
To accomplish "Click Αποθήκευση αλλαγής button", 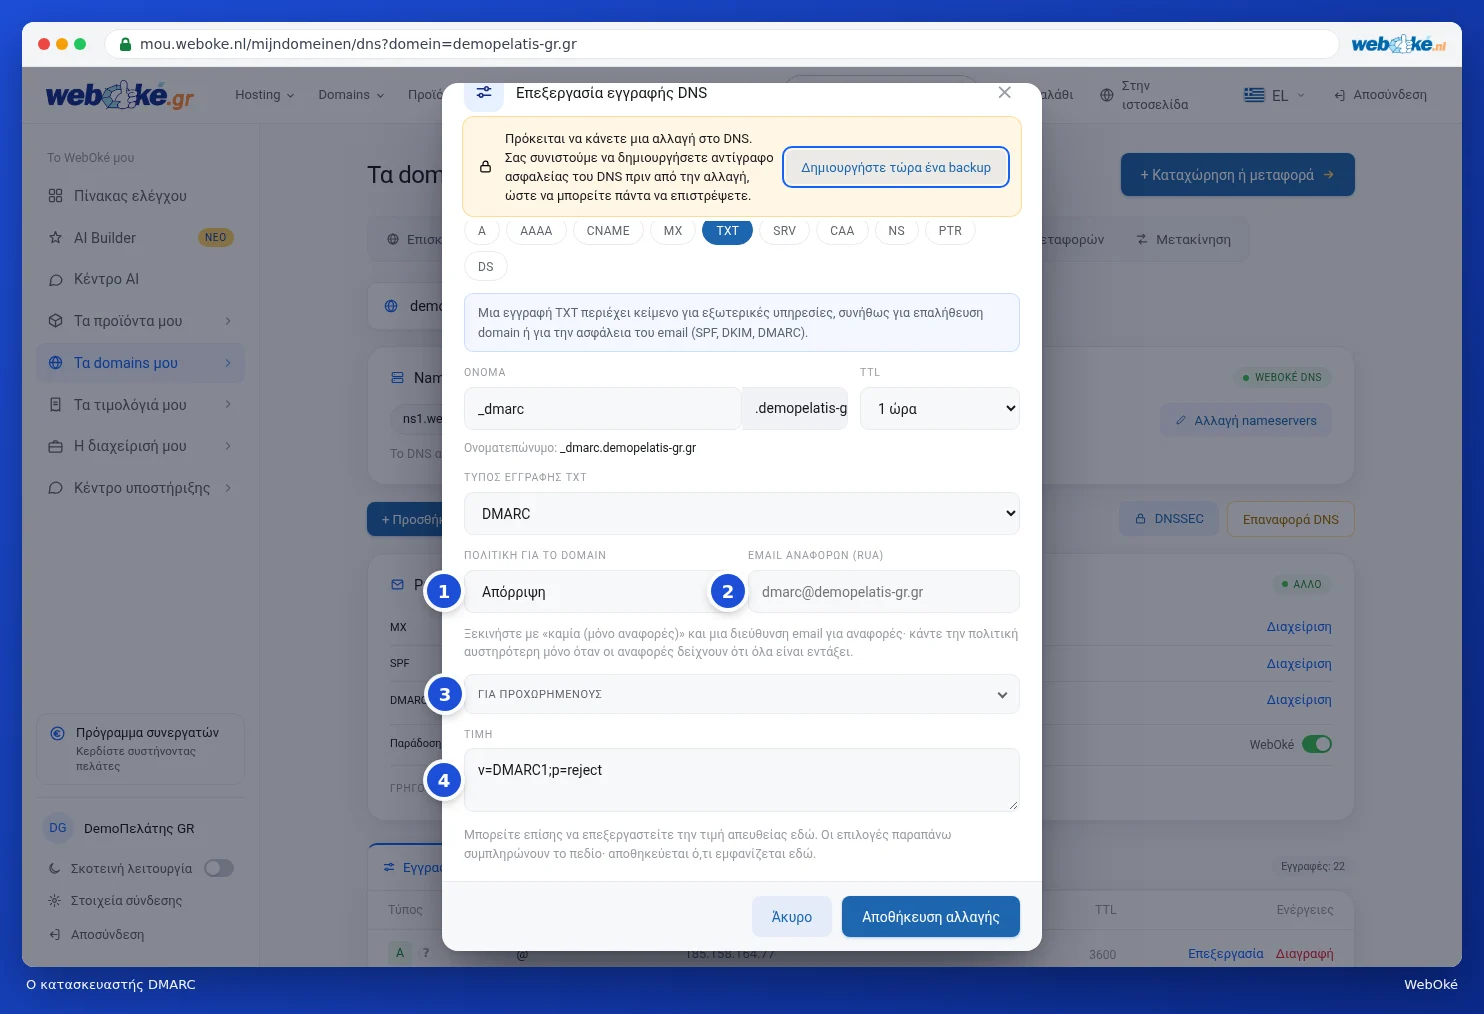I will tap(931, 917).
